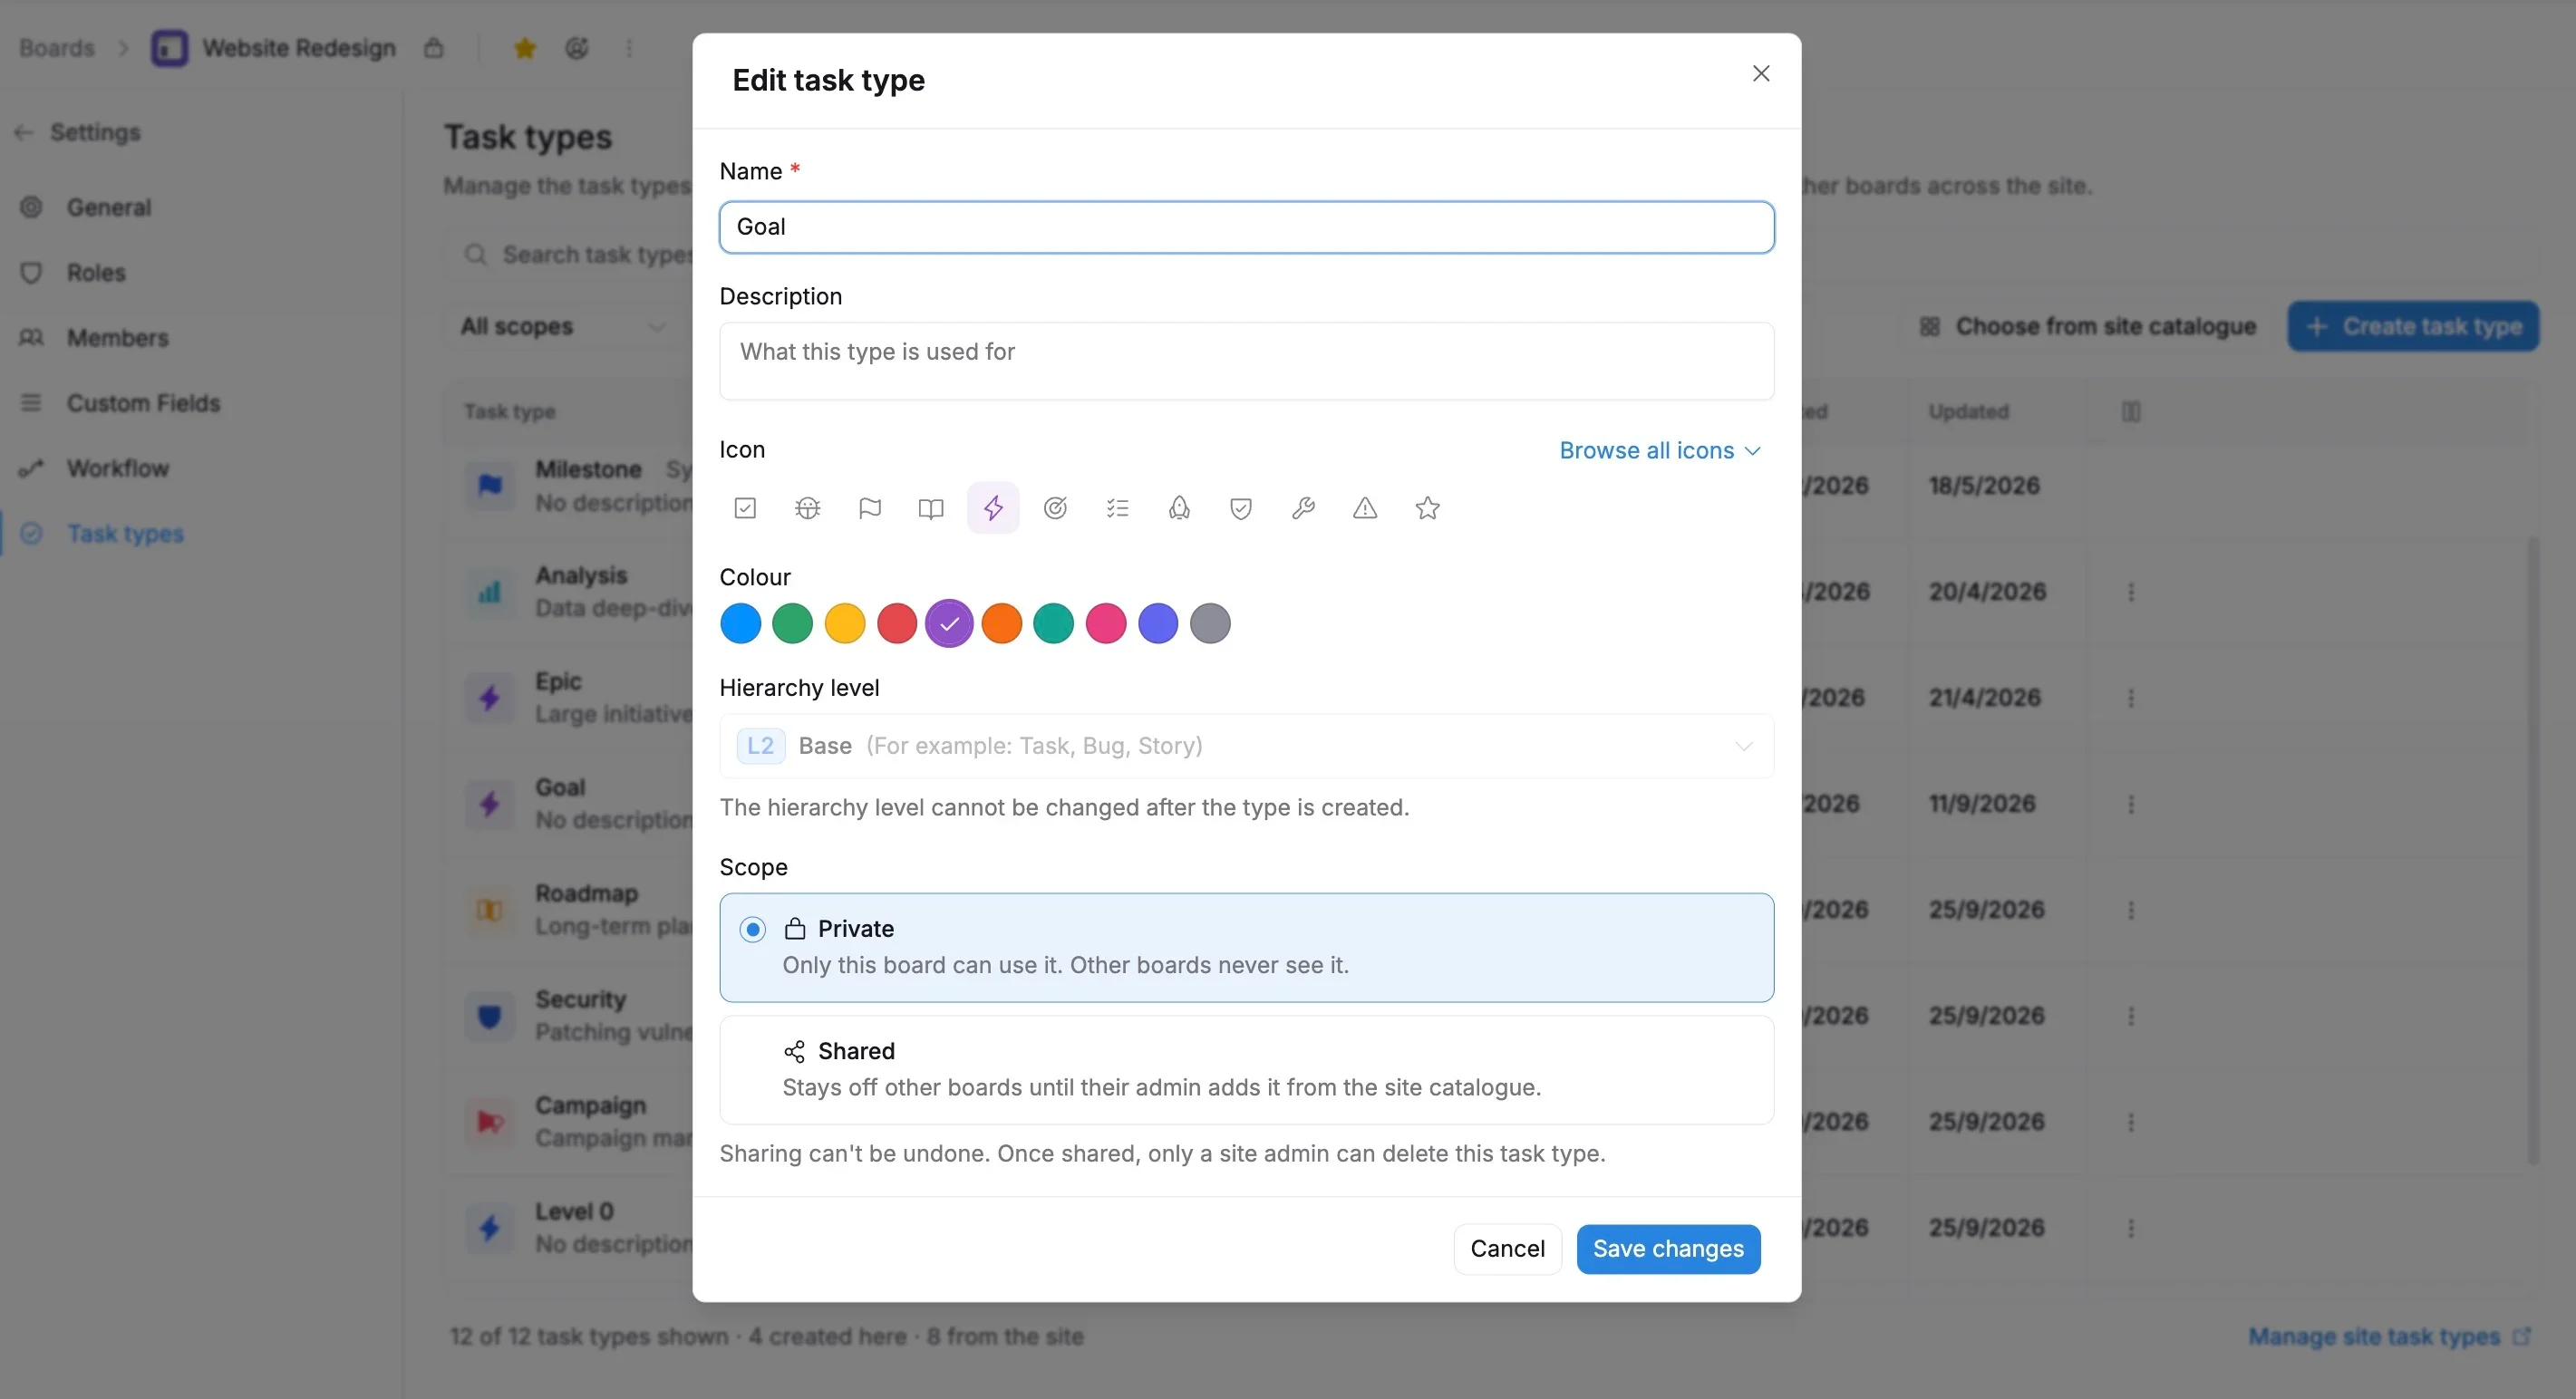Select the Shared scope option

coord(1246,1069)
